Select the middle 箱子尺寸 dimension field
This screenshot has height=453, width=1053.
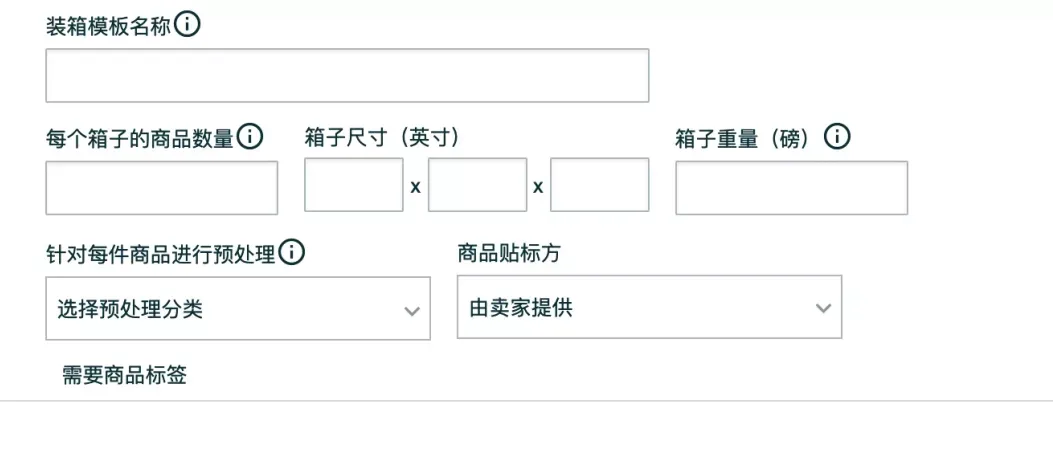pyautogui.click(x=477, y=185)
